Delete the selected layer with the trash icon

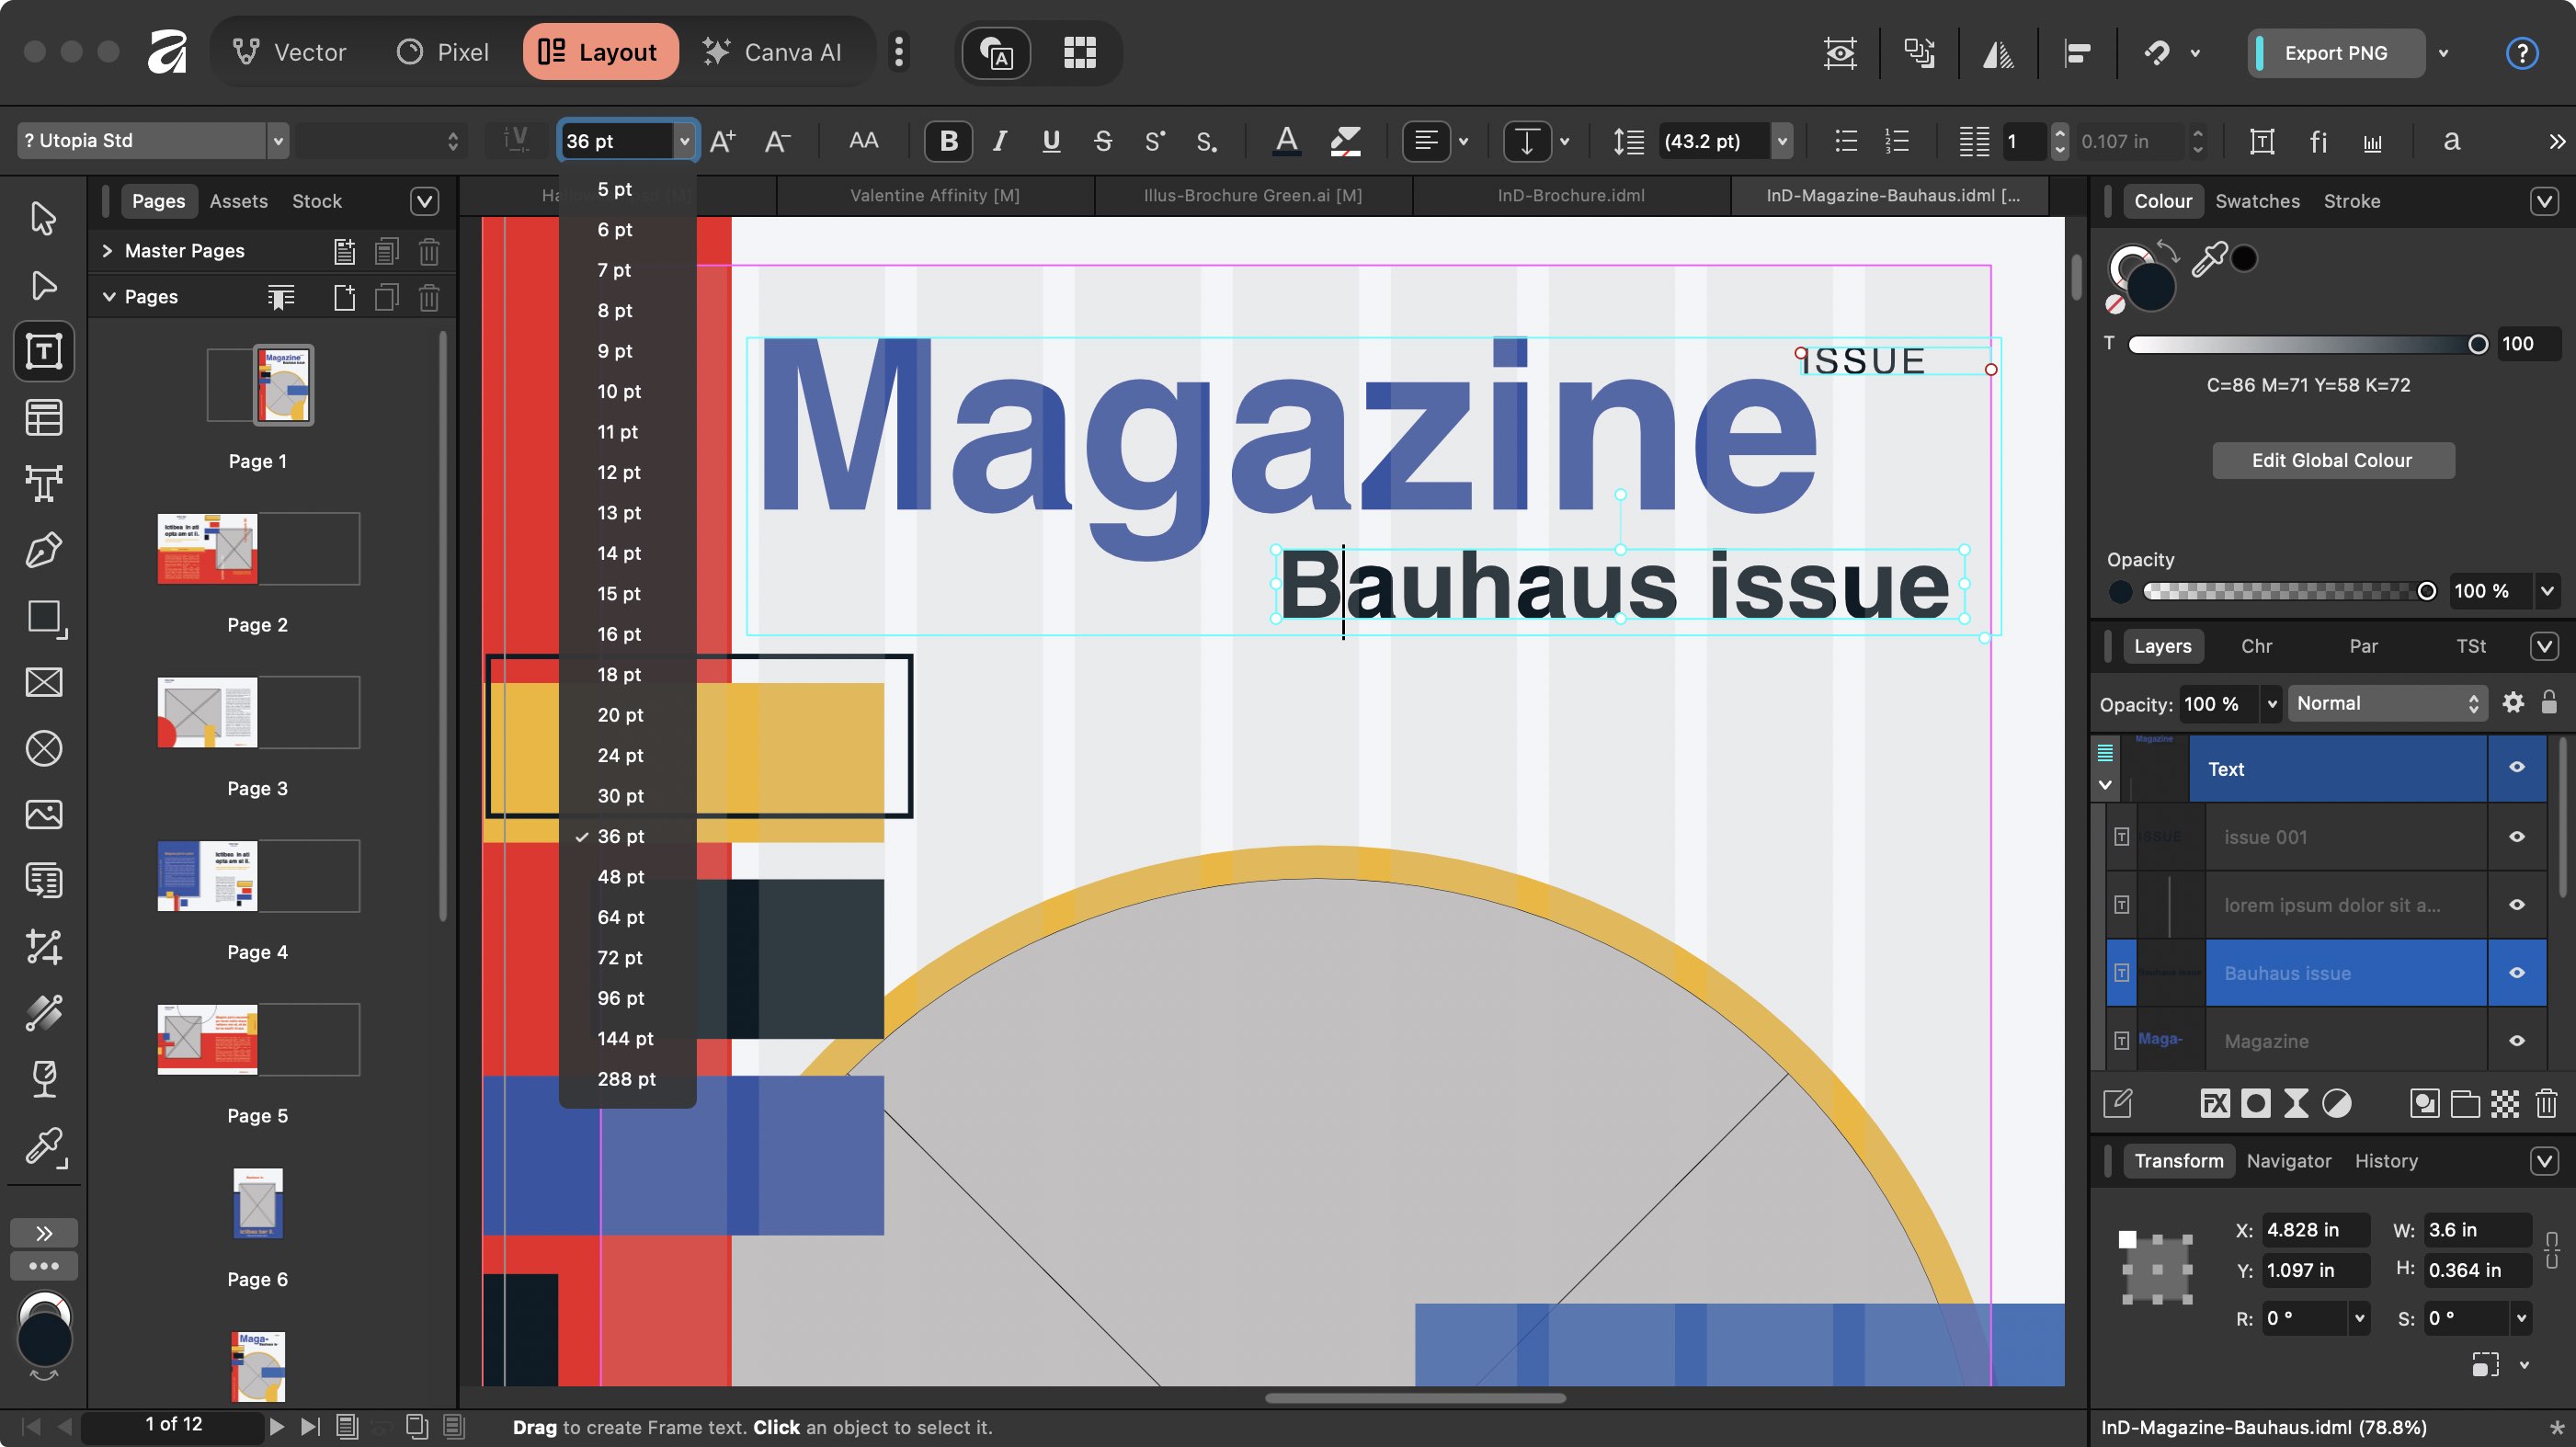pyautogui.click(x=2546, y=1103)
